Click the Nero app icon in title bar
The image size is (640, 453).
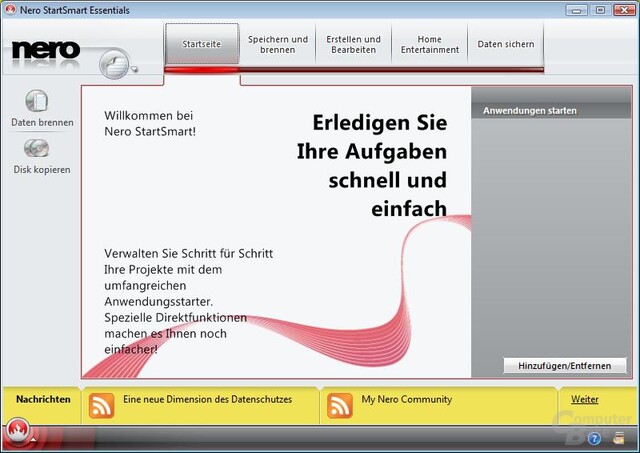point(11,9)
